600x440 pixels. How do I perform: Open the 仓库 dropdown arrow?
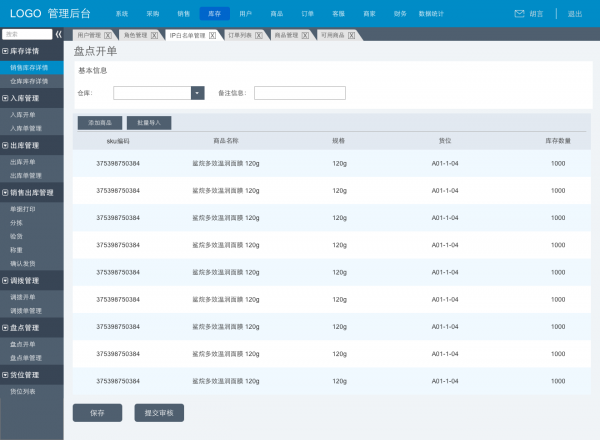pyautogui.click(x=197, y=93)
